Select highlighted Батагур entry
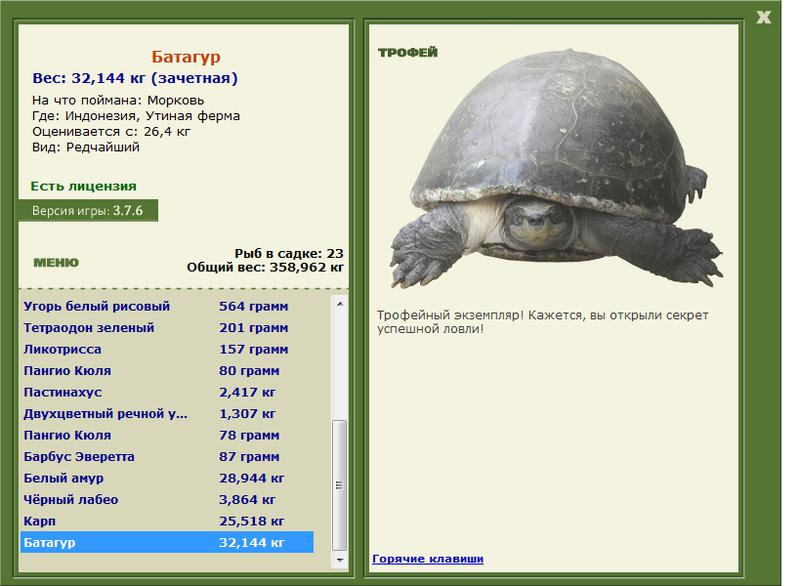Viewport: 800px width, 586px height. (x=167, y=542)
